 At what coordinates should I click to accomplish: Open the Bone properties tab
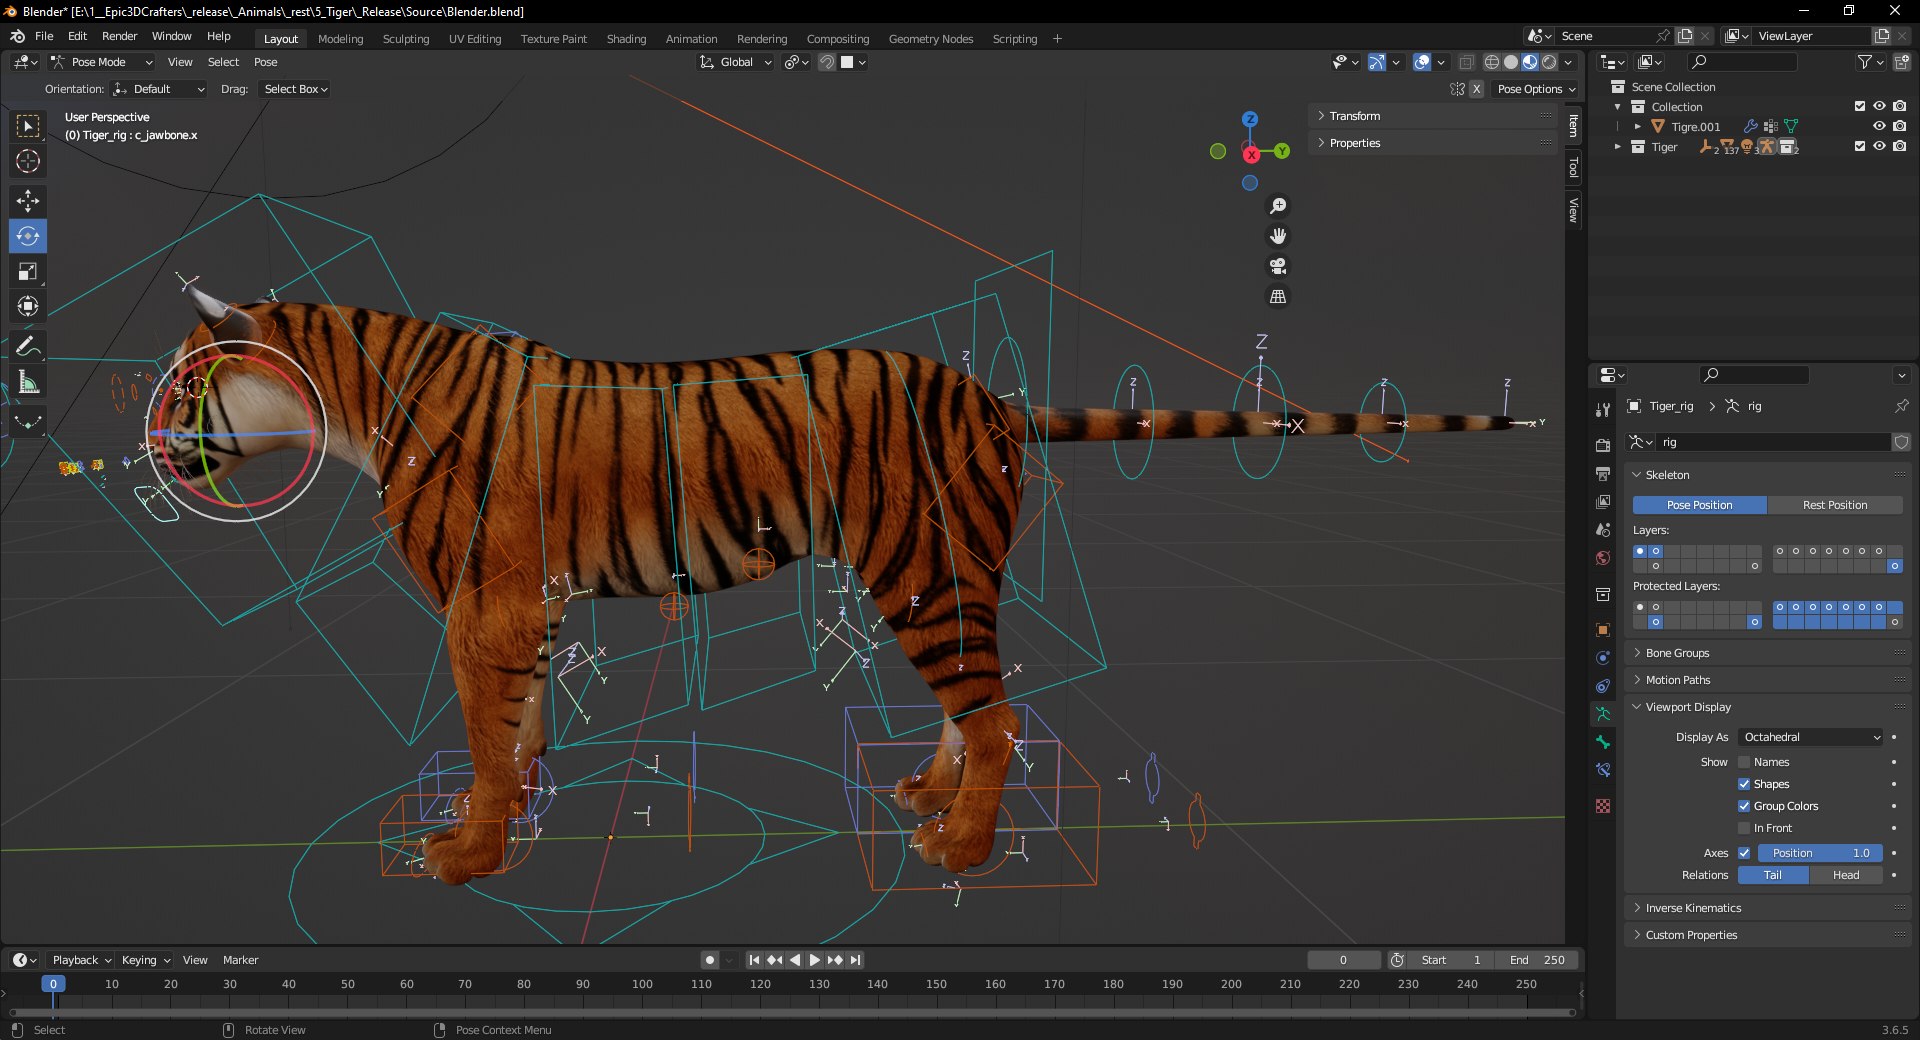[x=1603, y=742]
